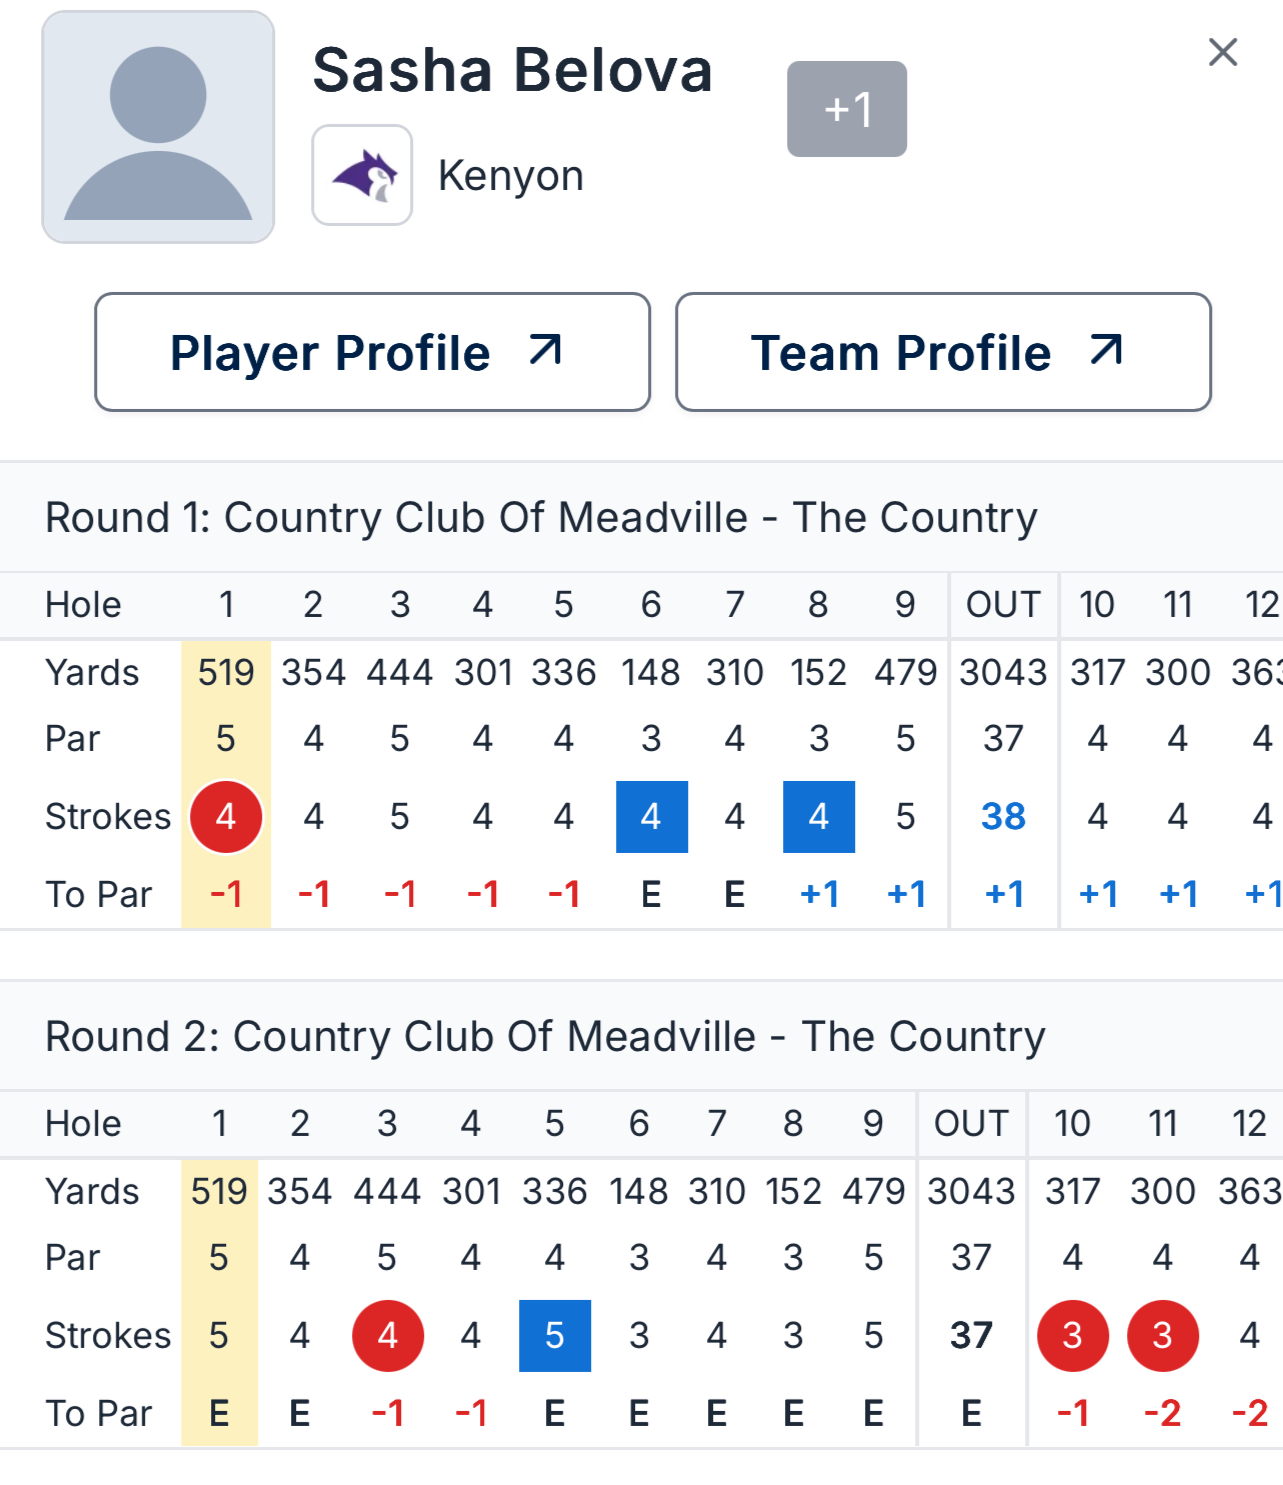Close the player scorecard panel
The width and height of the screenshot is (1283, 1485).
[1222, 52]
